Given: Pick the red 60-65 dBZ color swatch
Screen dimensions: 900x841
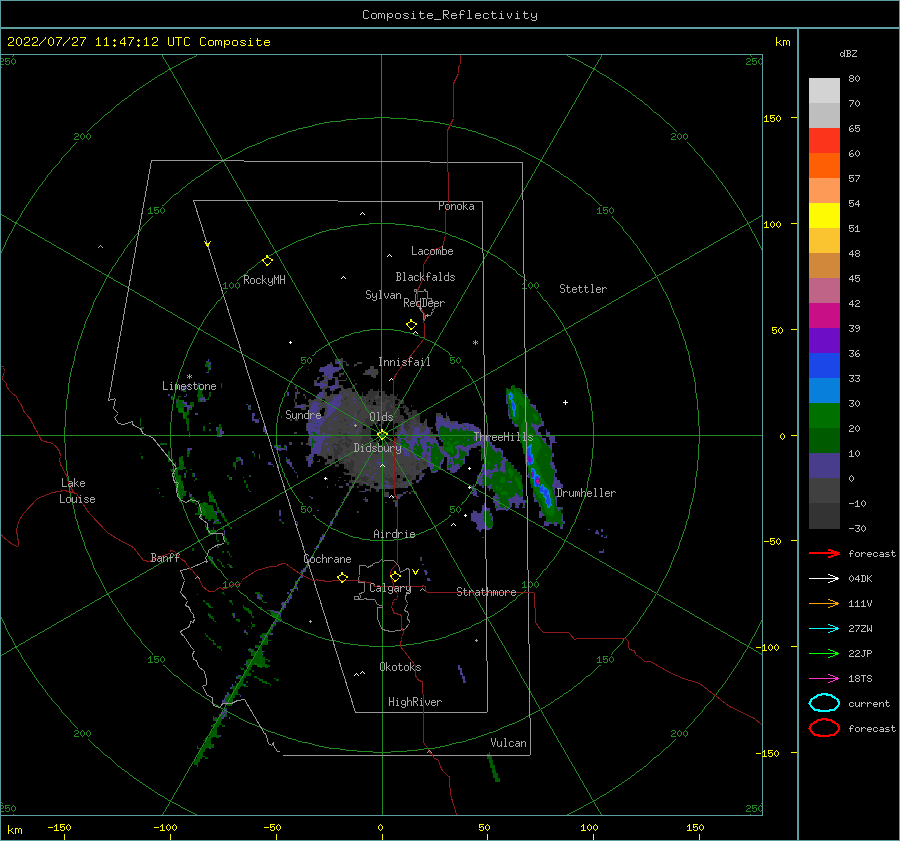Looking at the screenshot, I should coord(824,141).
